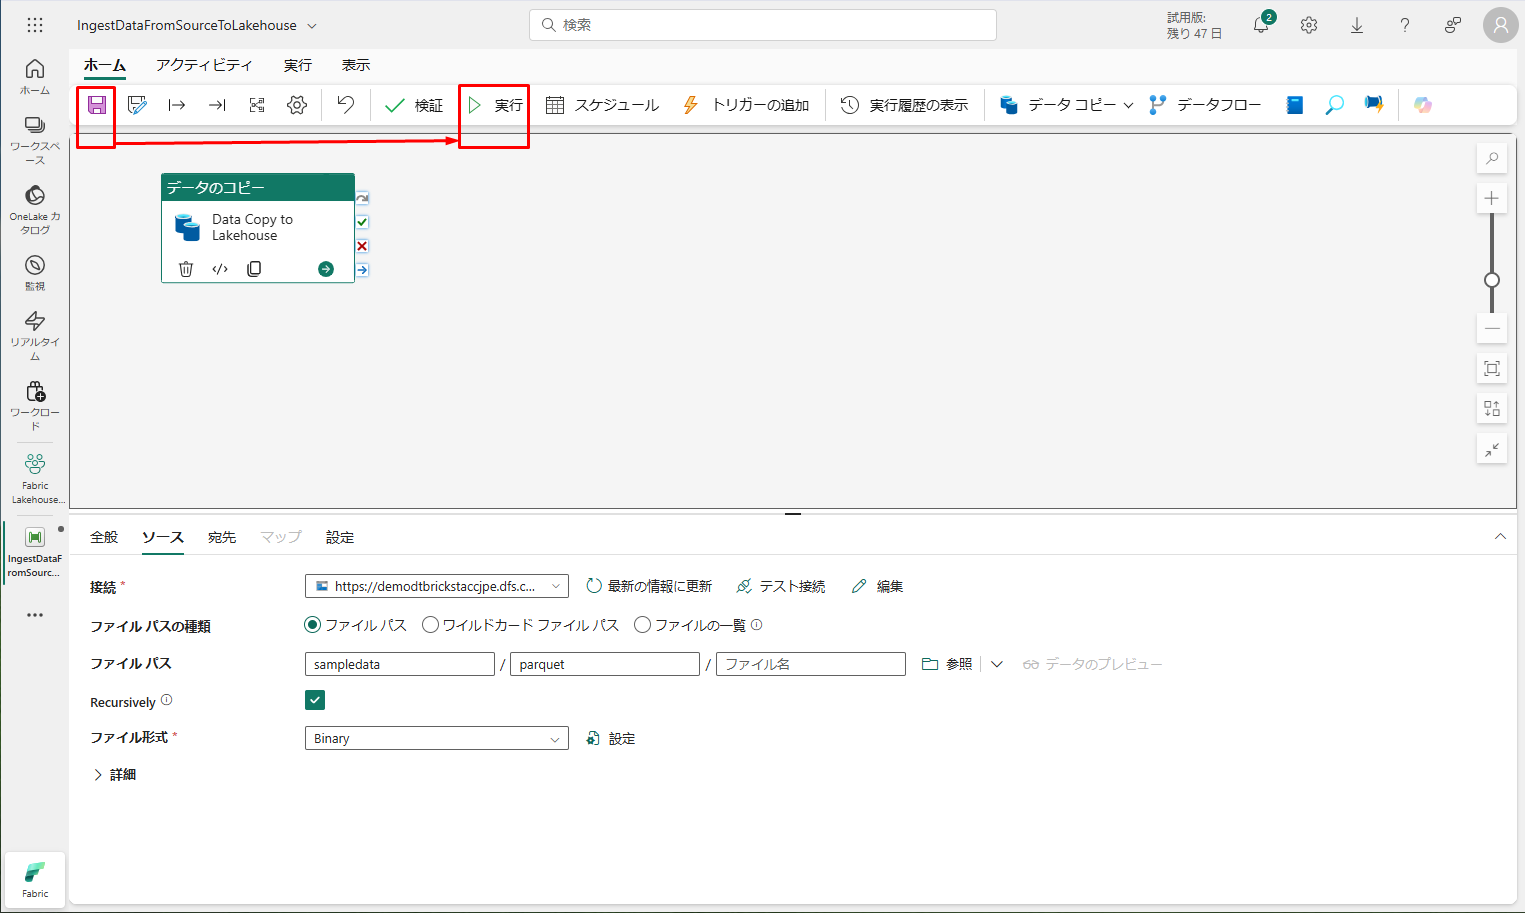The height and width of the screenshot is (913, 1525).
Task: Open the help question mark
Action: point(1405,25)
